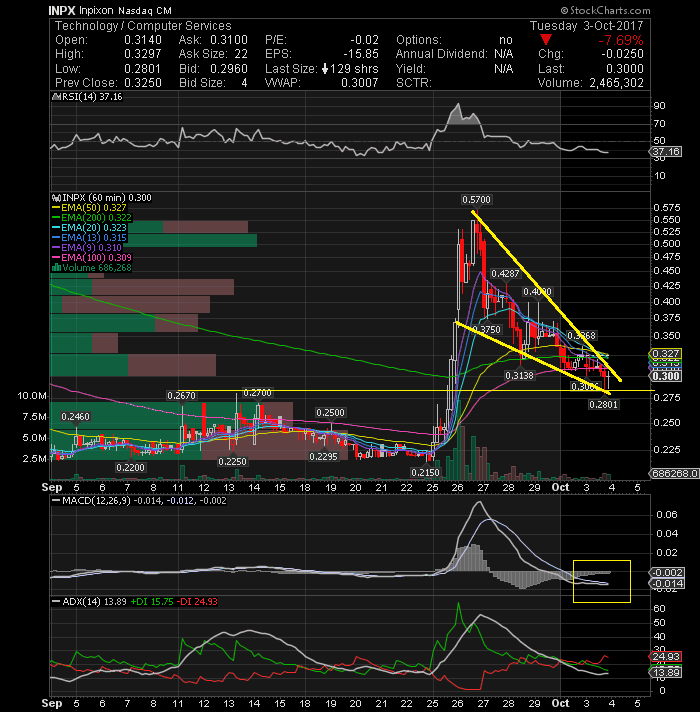
Task: Click the green EMA(200) line marker
Action: click(x=56, y=218)
